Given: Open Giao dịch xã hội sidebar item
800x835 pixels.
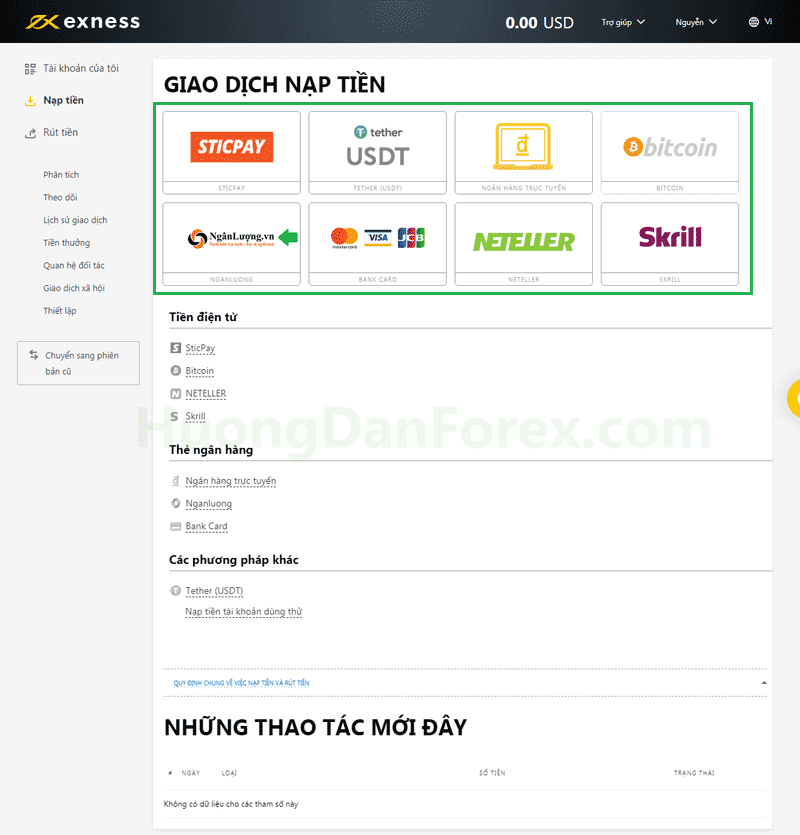Looking at the screenshot, I should (x=74, y=288).
